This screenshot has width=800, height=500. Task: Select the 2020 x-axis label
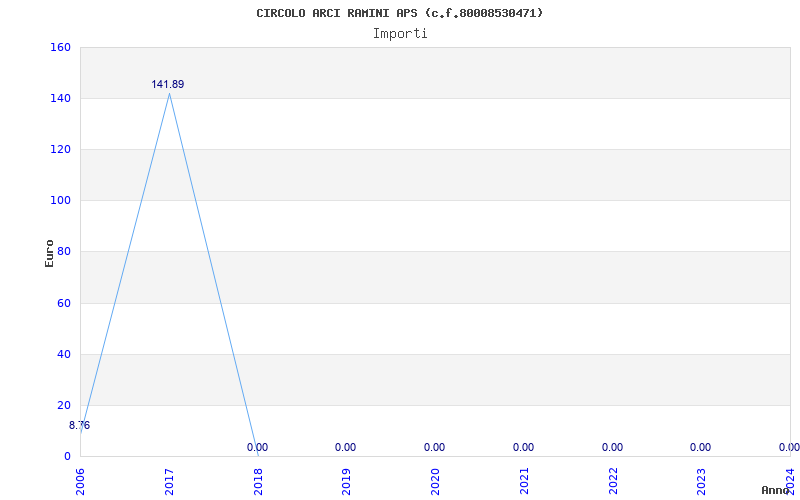tap(436, 481)
